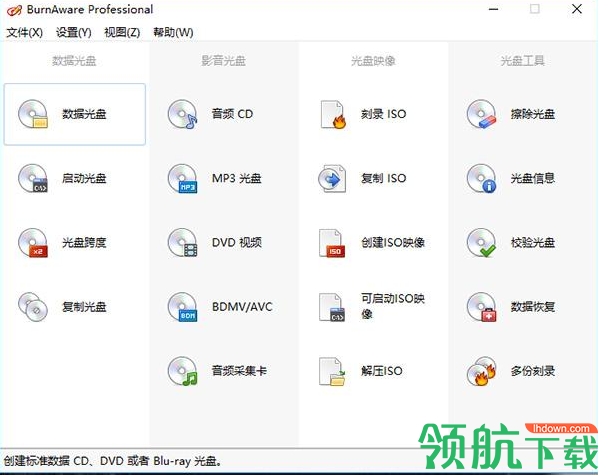
Task: Click the 复制光盘 label text
Action: click(84, 307)
